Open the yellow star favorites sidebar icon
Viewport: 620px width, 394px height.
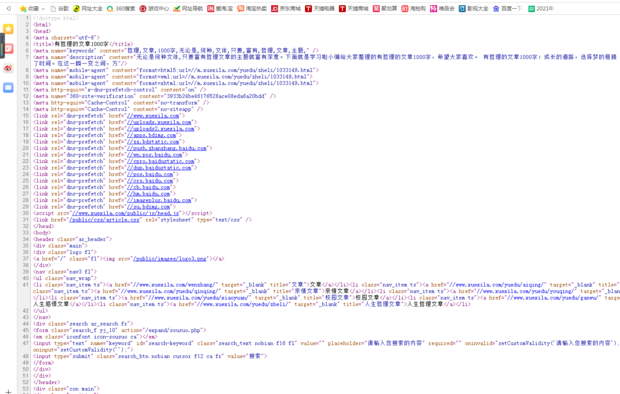pos(8,29)
